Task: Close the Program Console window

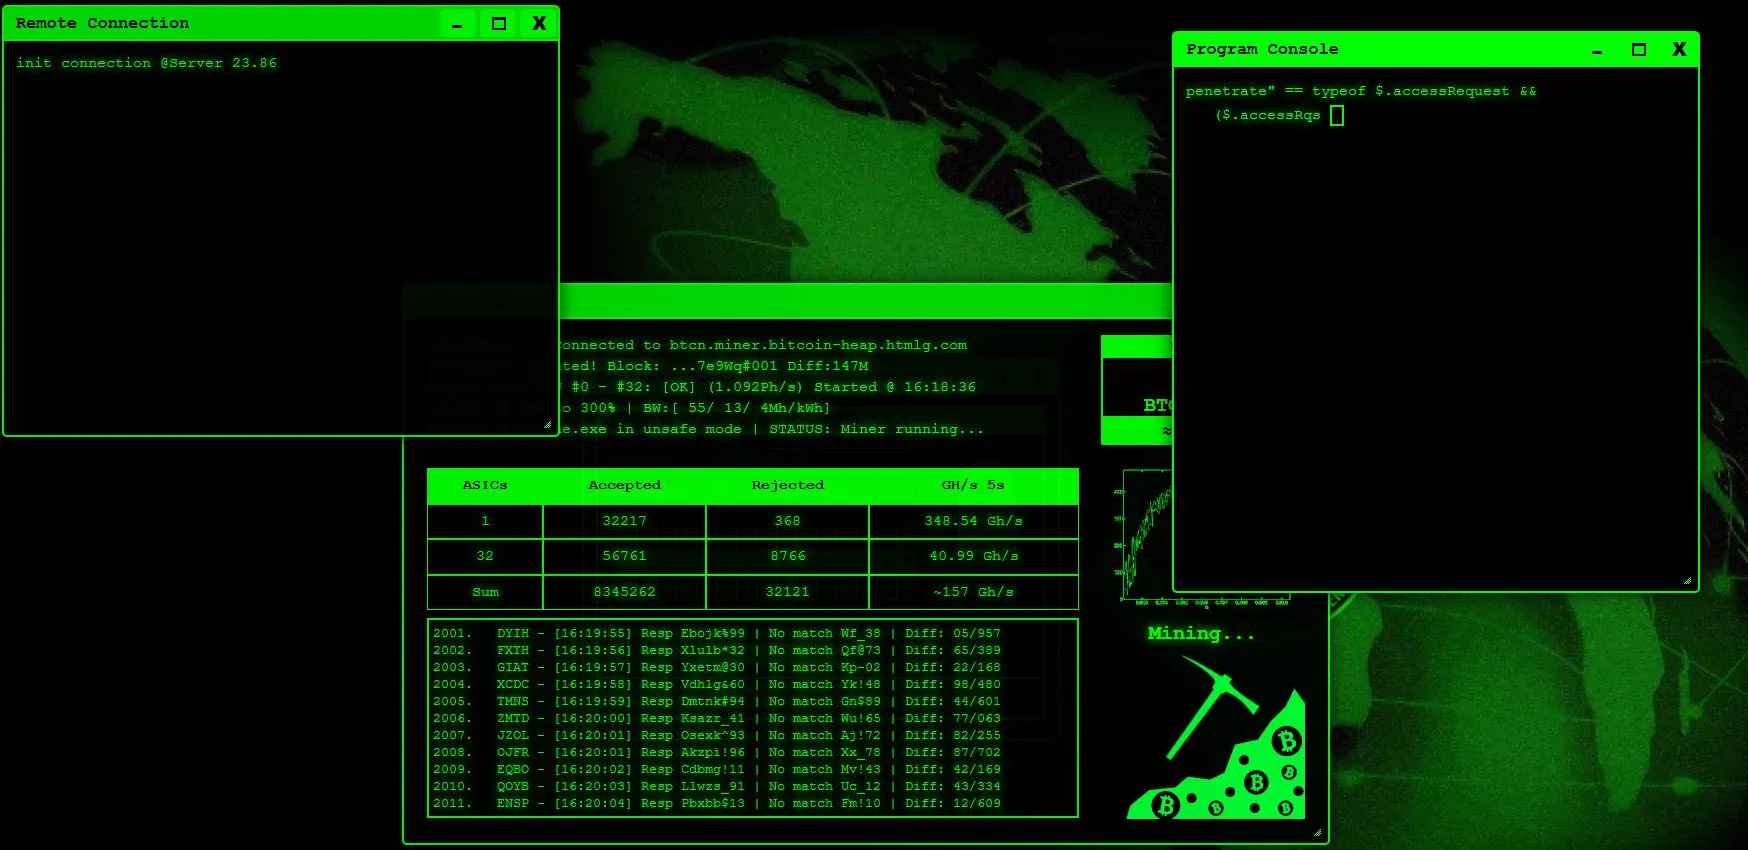Action: (1679, 50)
